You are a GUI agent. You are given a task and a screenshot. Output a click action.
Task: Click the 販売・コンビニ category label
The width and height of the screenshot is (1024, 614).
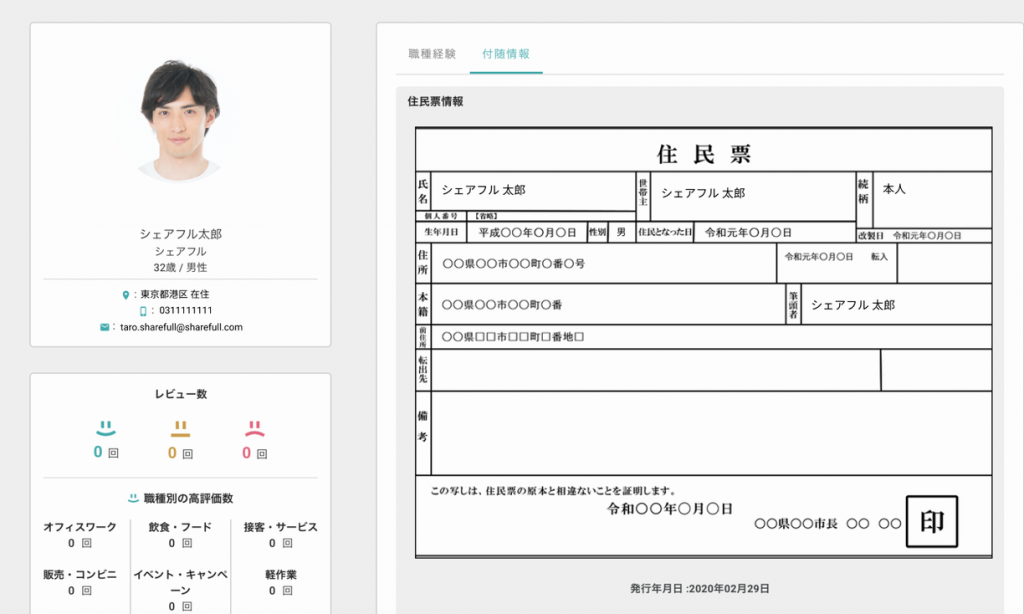point(80,575)
